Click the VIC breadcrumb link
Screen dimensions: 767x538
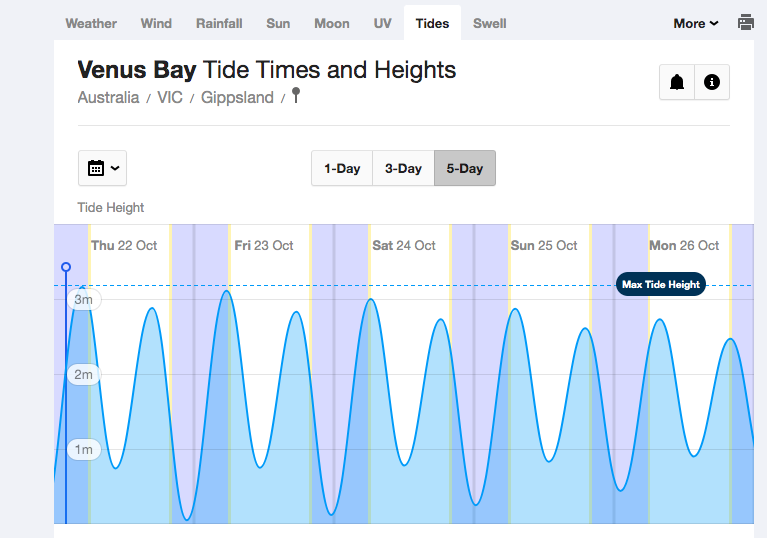tap(170, 98)
